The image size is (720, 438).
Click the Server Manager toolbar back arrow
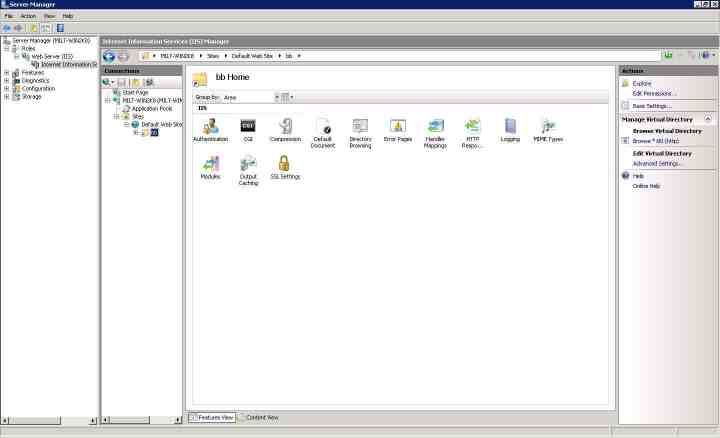pos(7,28)
